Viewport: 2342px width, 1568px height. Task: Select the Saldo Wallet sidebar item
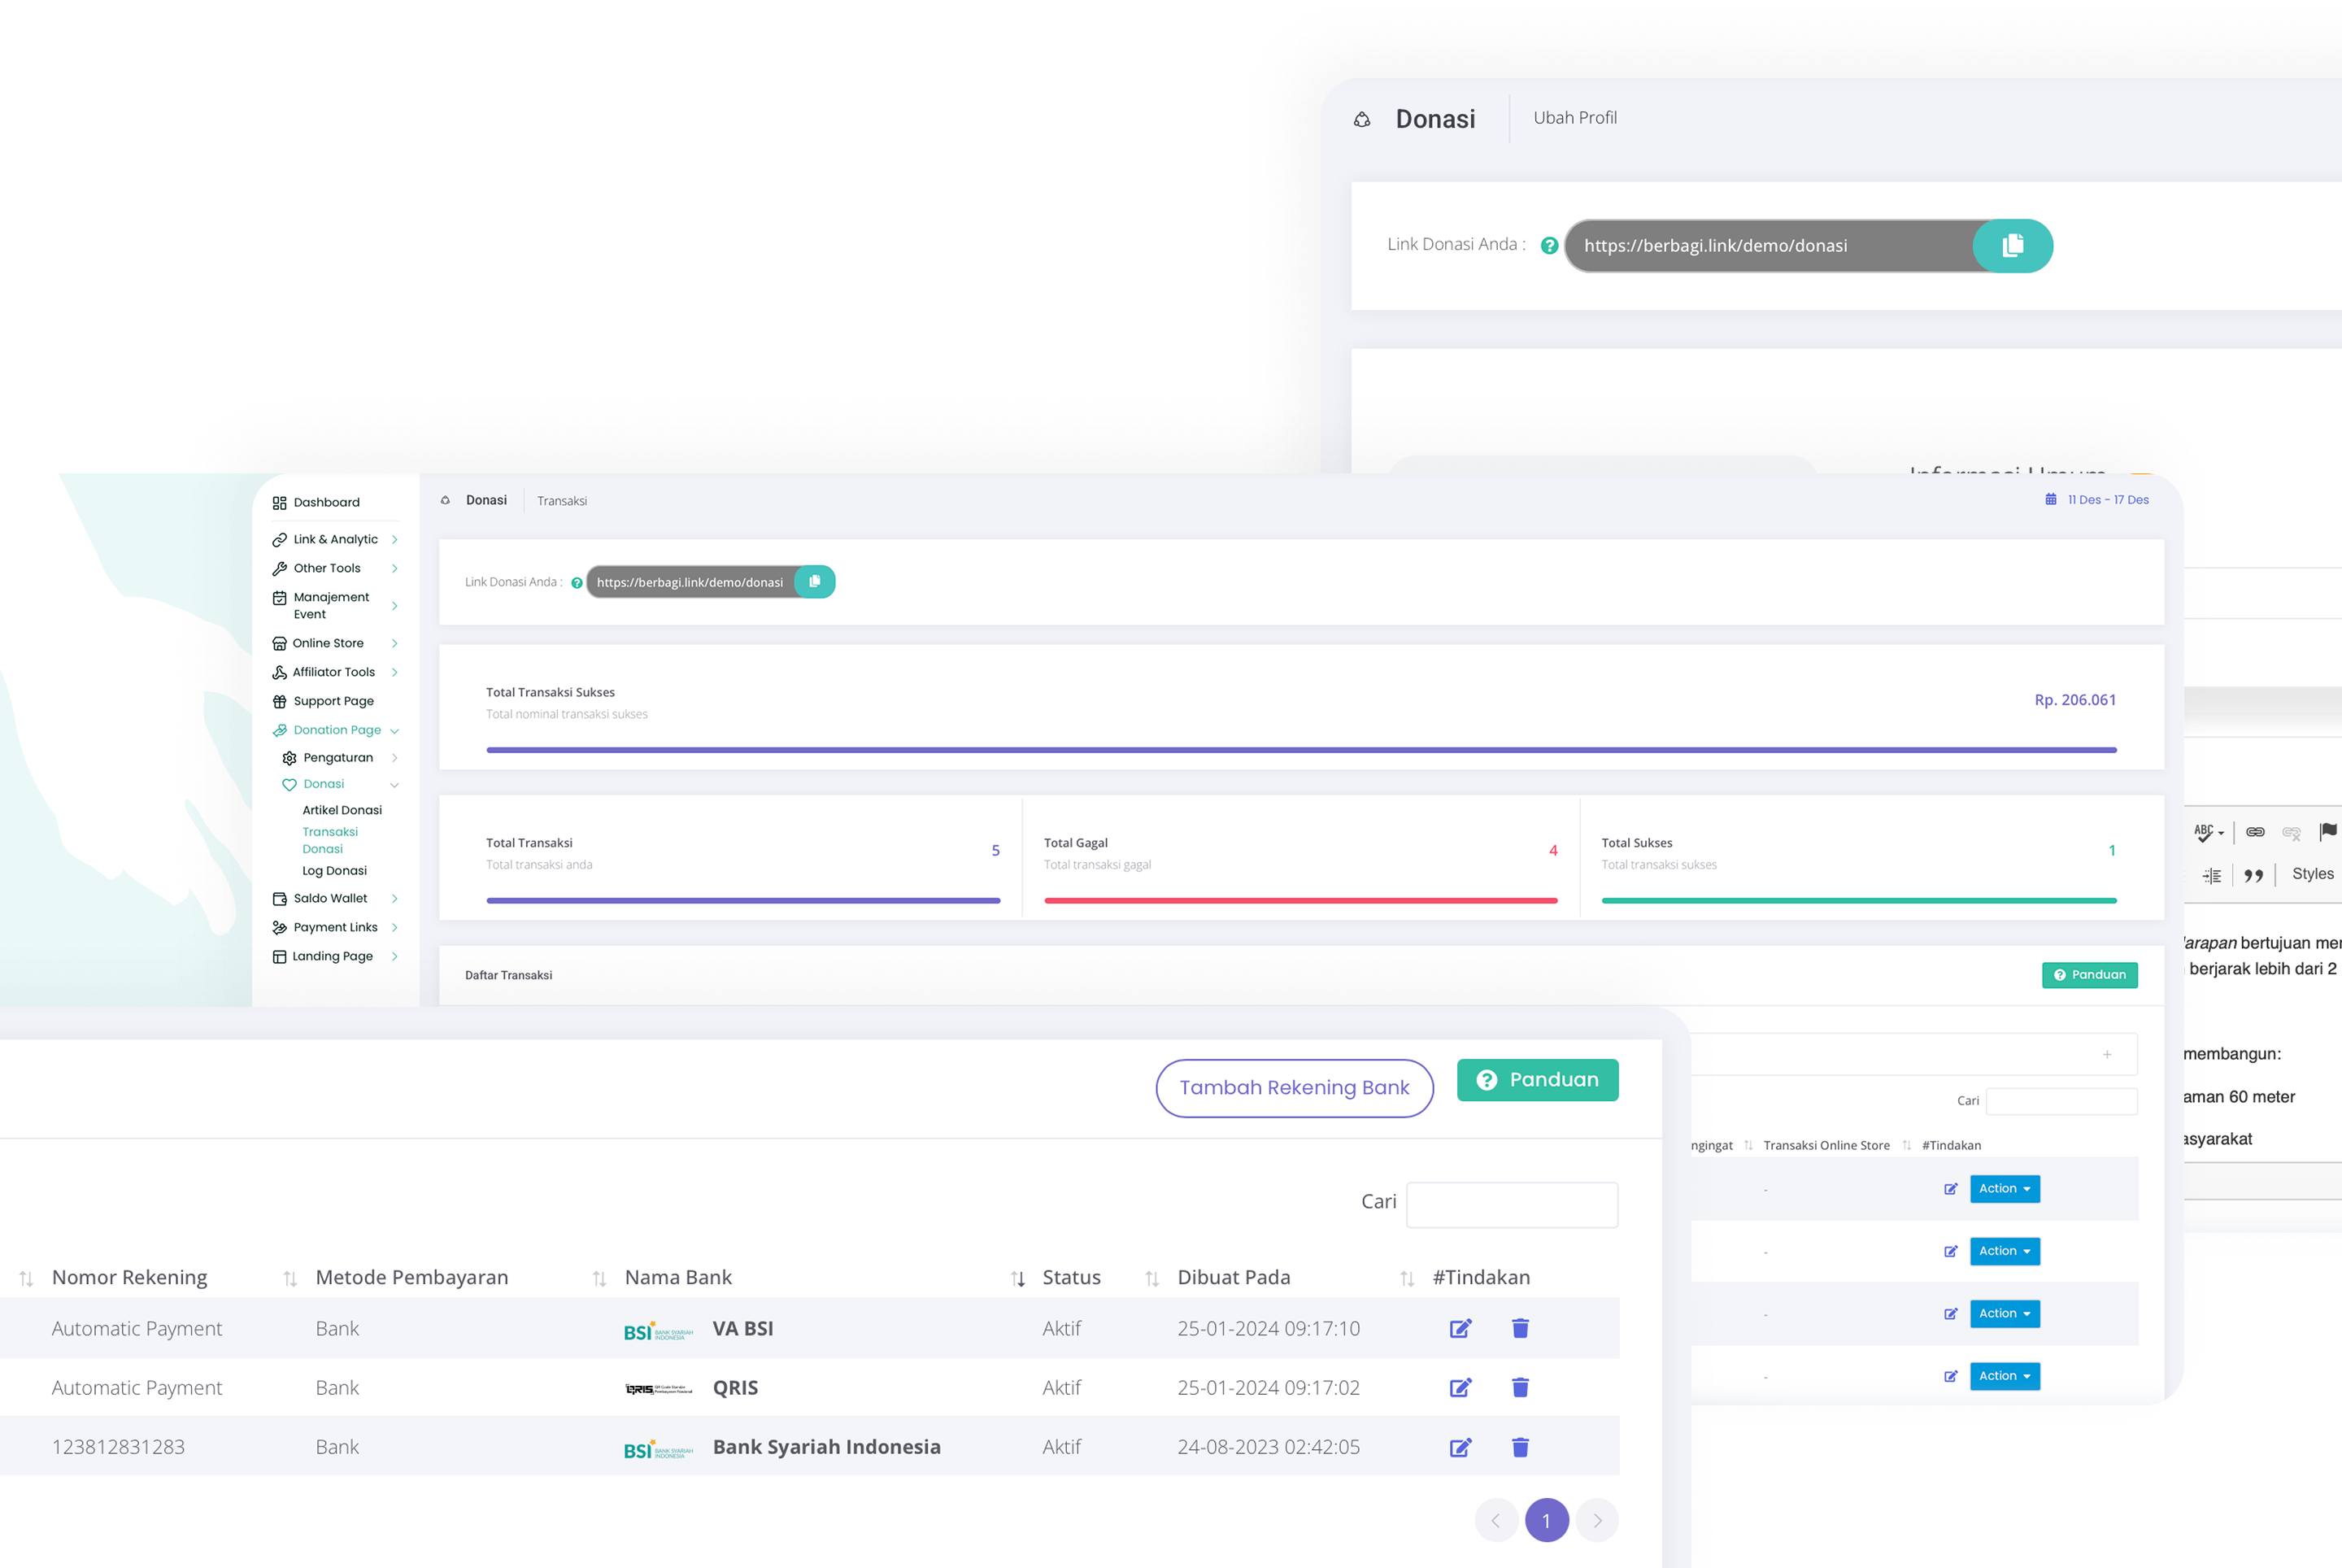click(331, 898)
